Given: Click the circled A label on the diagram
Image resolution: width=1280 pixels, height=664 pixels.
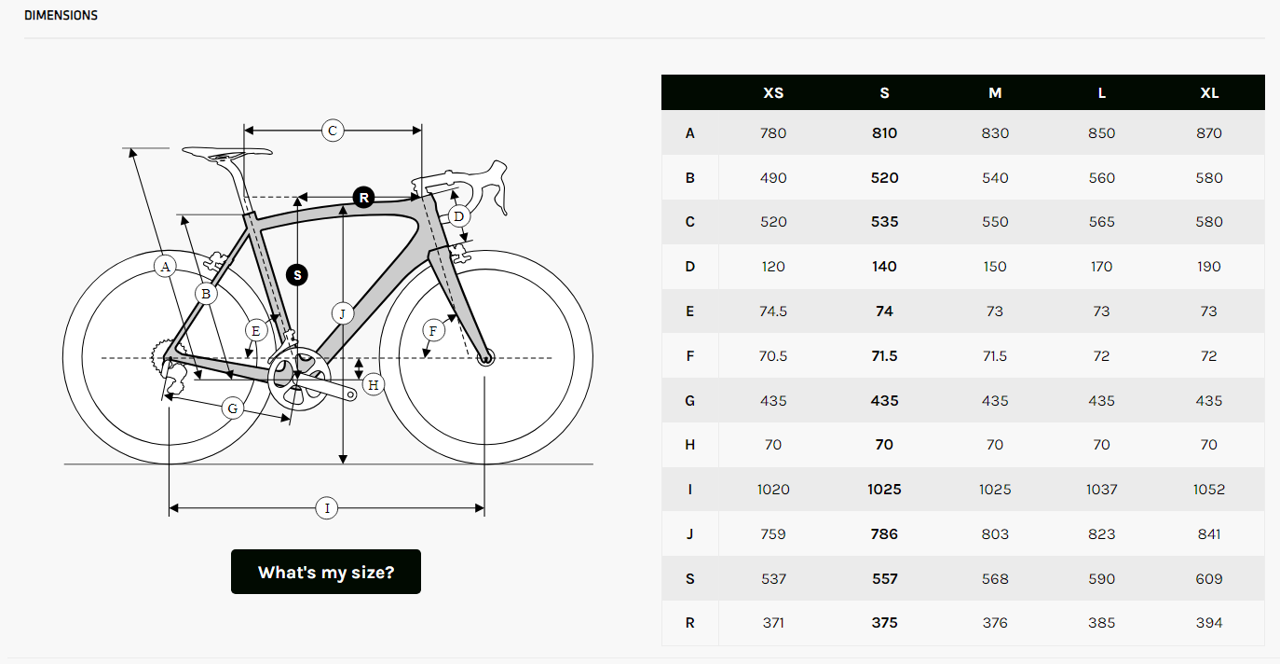Looking at the screenshot, I should pyautogui.click(x=166, y=266).
